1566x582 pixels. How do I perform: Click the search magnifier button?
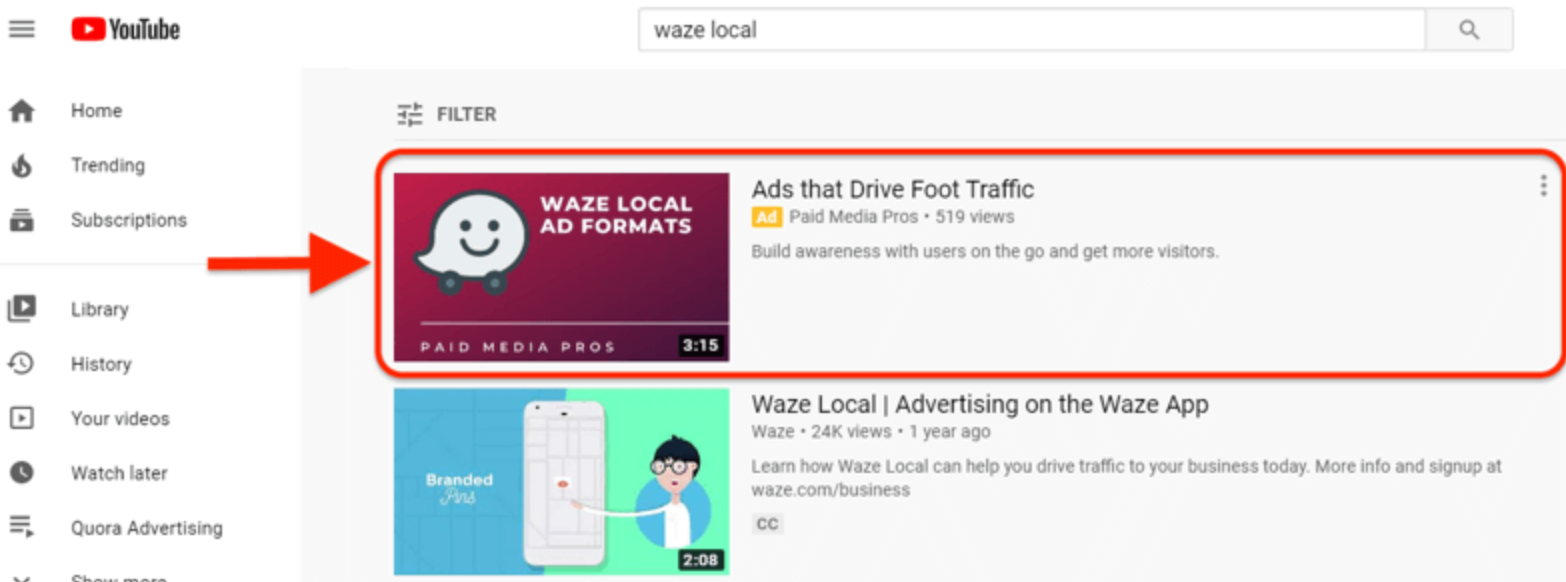coord(1468,30)
